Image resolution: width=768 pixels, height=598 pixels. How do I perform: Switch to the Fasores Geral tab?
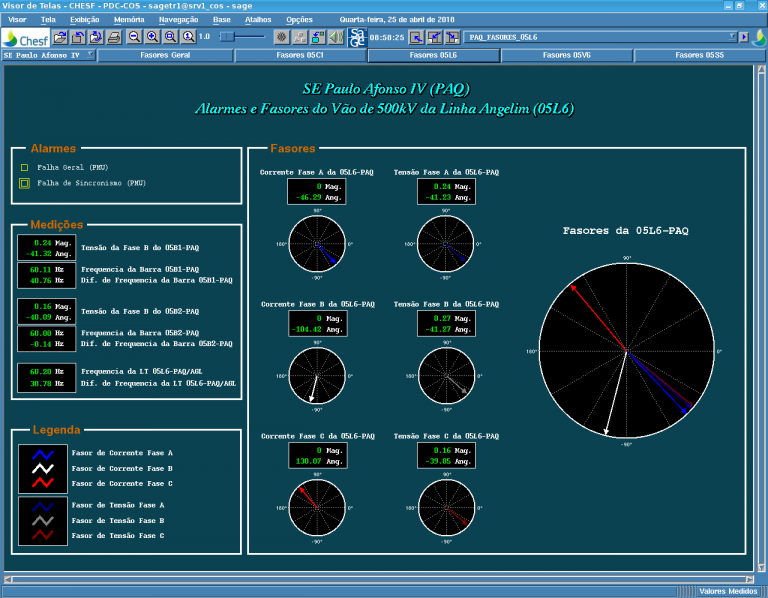[165, 56]
